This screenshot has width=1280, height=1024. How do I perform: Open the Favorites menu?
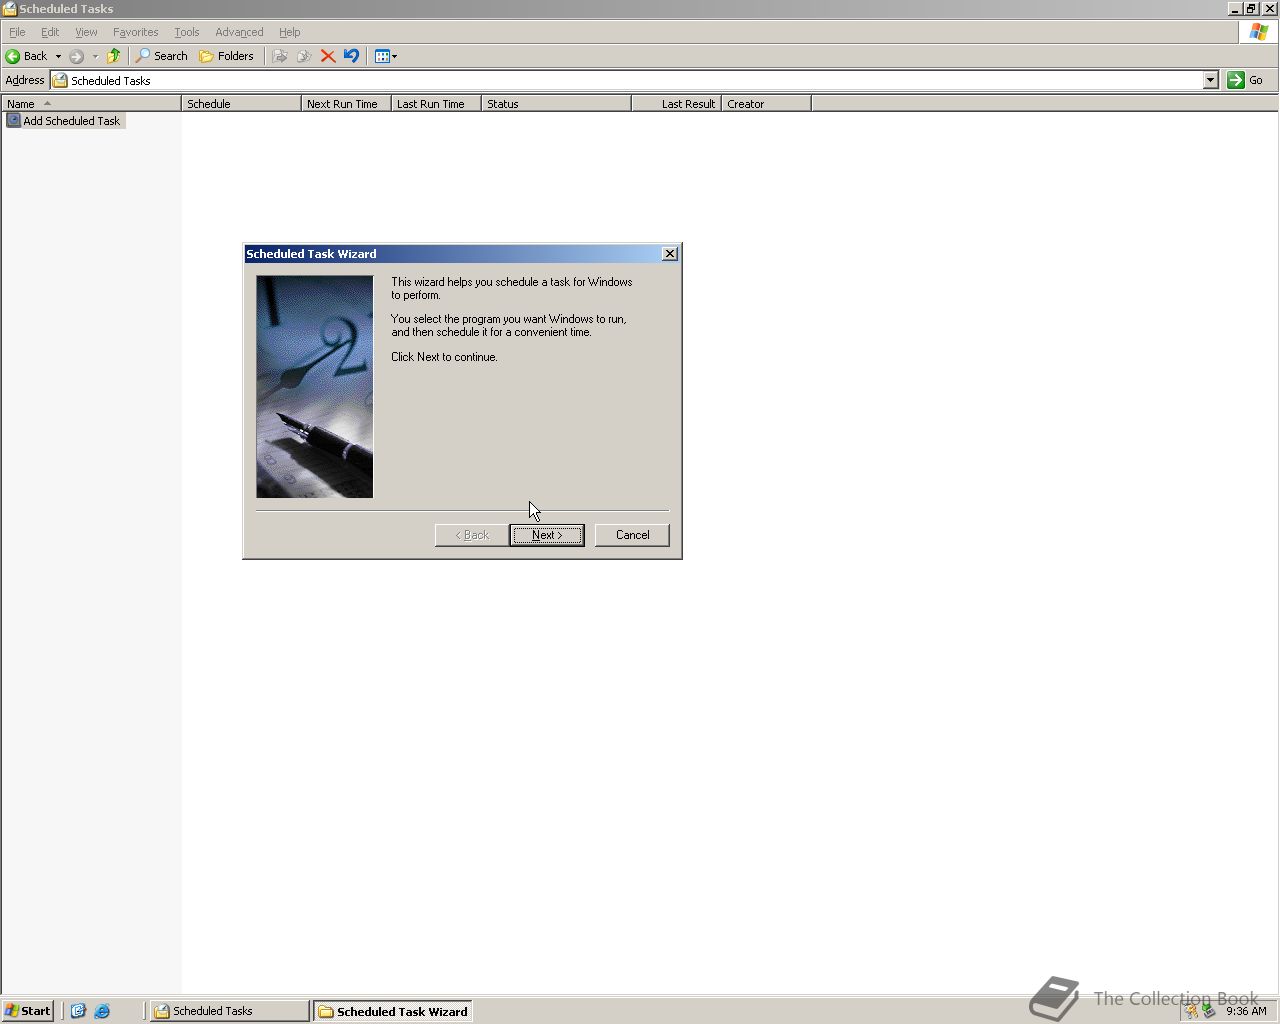pyautogui.click(x=136, y=32)
